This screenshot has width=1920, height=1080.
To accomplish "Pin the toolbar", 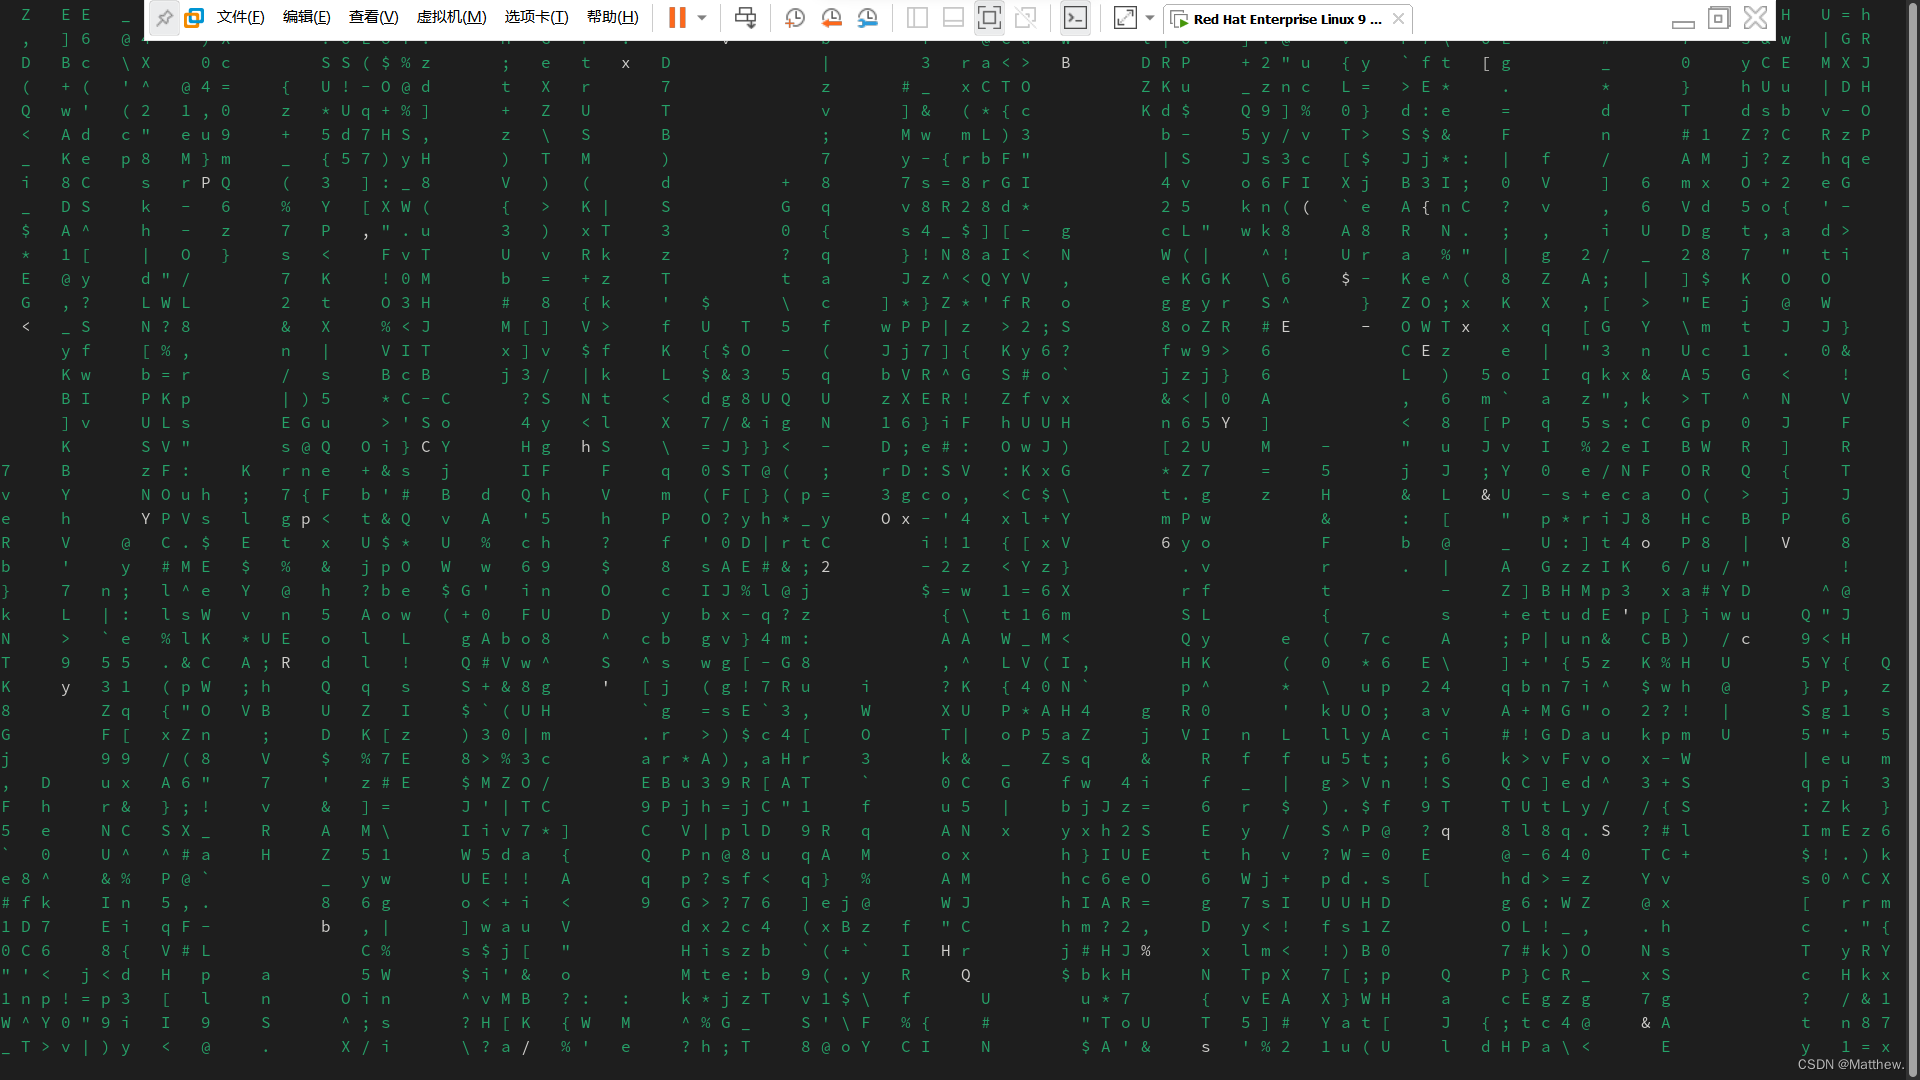I will click(x=164, y=17).
